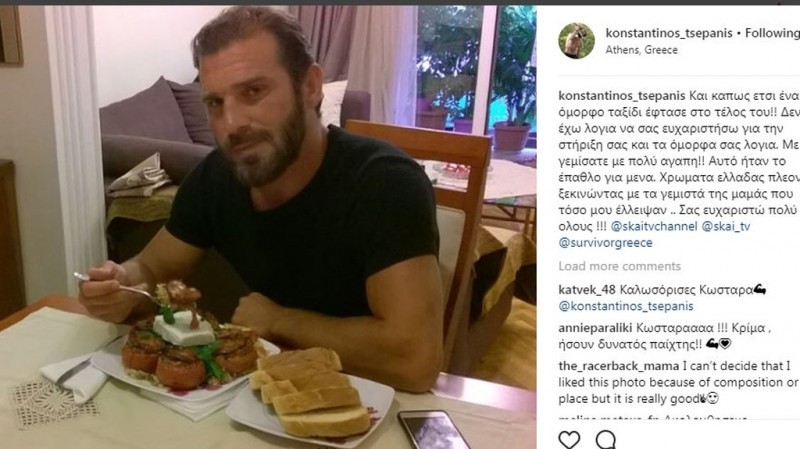800x449 pixels.
Task: Open the @skai_tv mention
Action: (x=726, y=227)
